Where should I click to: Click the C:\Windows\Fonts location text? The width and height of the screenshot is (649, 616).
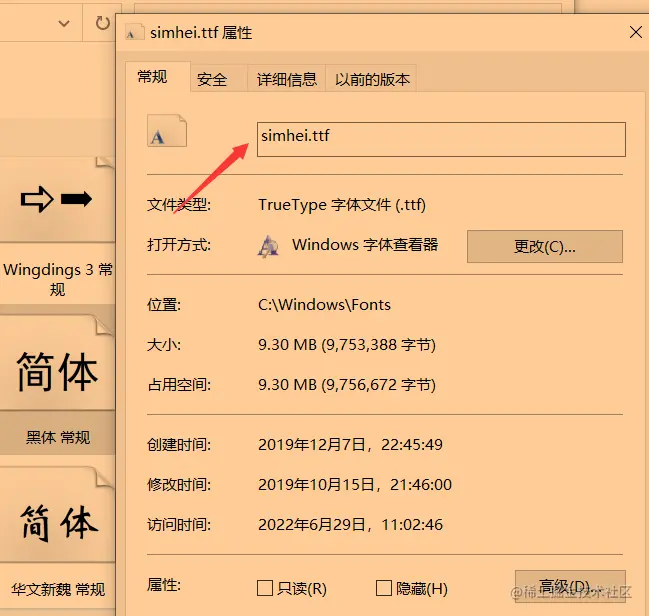324,305
